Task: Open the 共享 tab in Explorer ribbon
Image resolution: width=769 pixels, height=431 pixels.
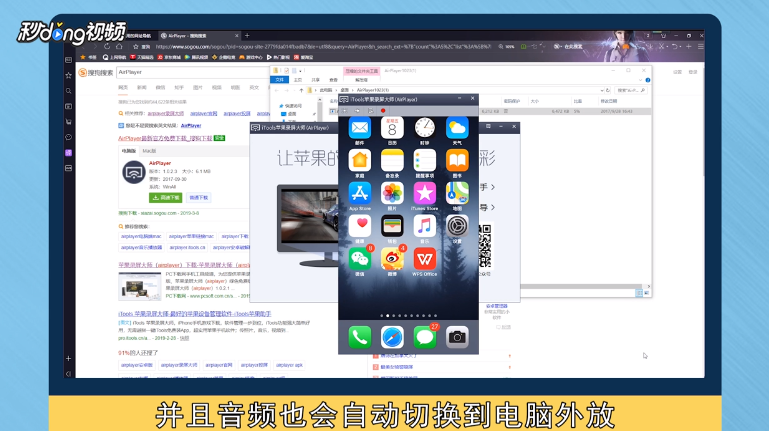Action: click(x=315, y=80)
